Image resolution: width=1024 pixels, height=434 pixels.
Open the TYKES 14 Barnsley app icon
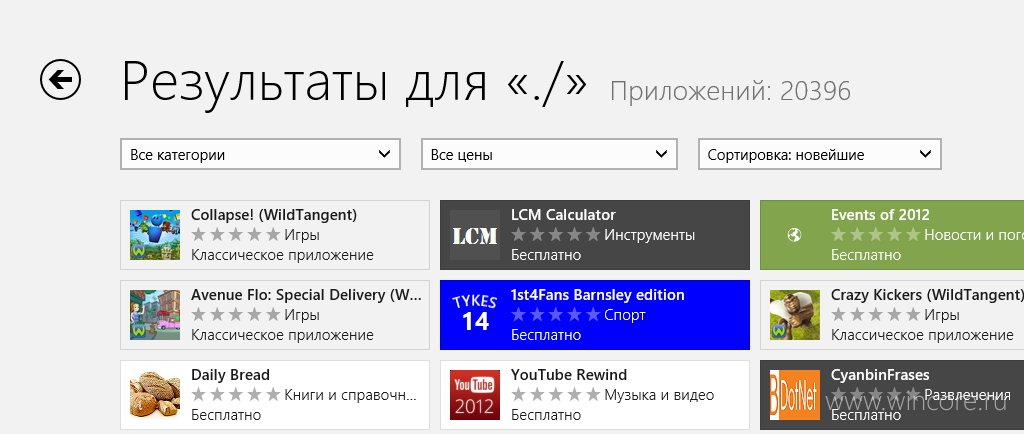[x=475, y=315]
